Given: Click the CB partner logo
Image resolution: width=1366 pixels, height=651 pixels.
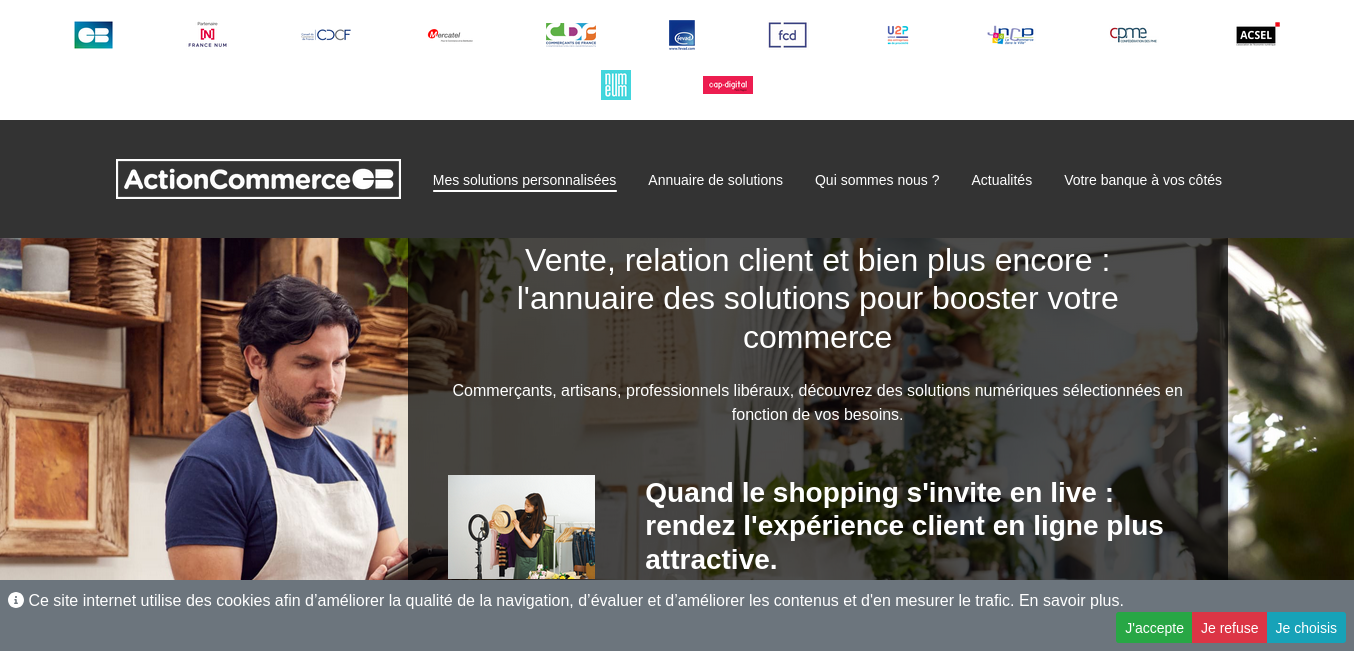Looking at the screenshot, I should coord(93,35).
